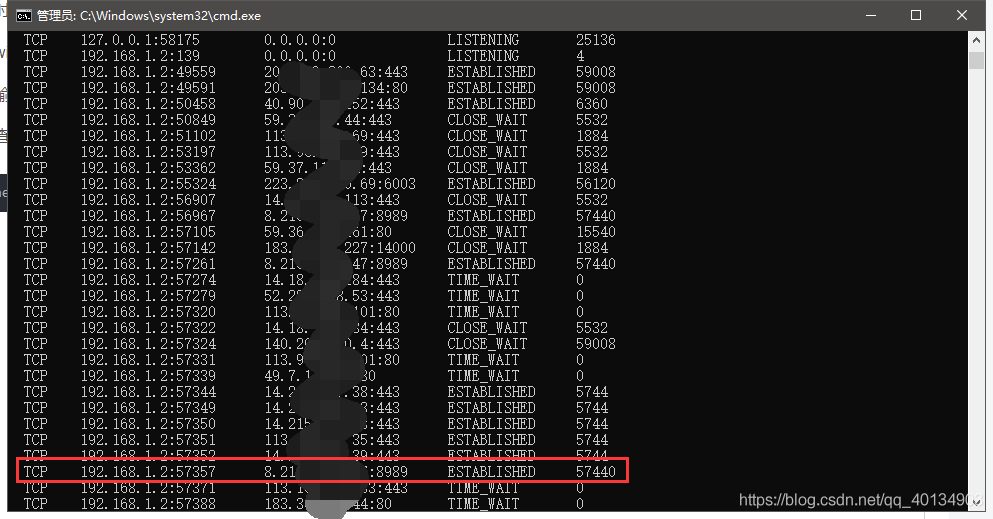This screenshot has width=993, height=519.
Task: Select local address 192.168.1.2:57349
Action: [148, 408]
